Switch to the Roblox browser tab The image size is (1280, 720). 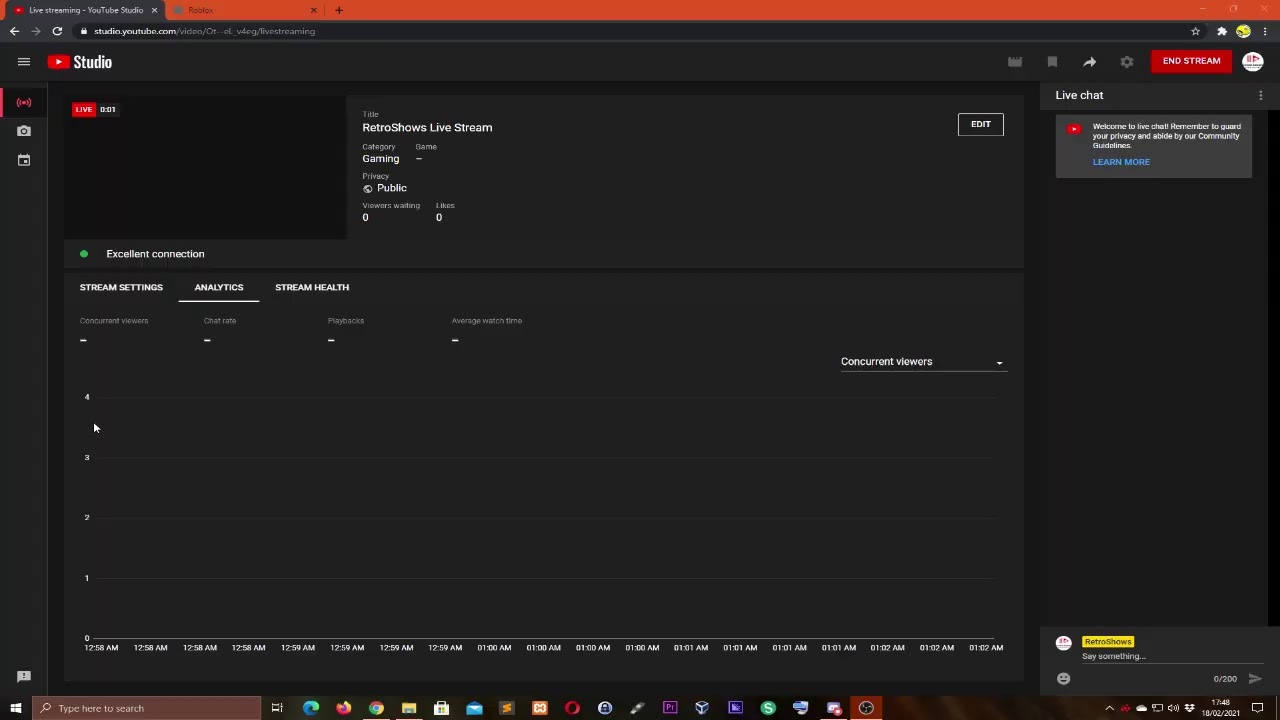click(x=242, y=10)
